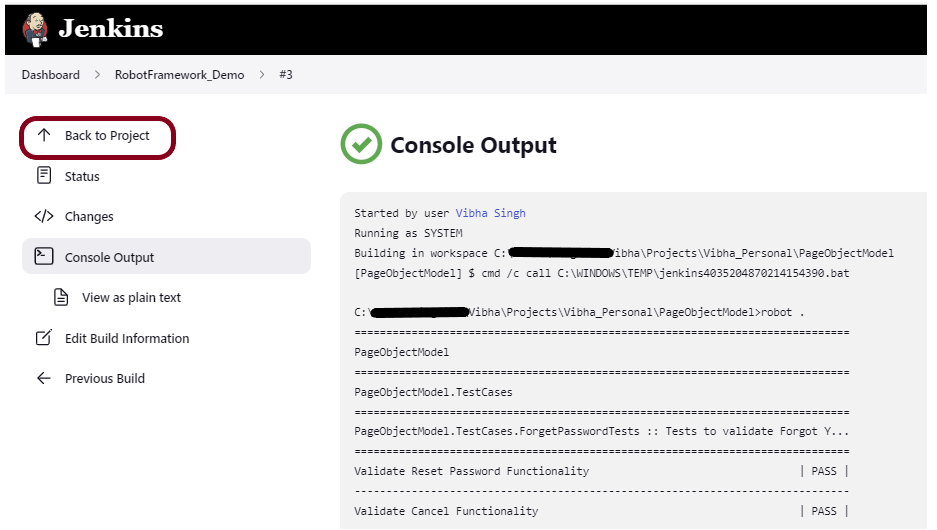Open RobotFramework_Demo project from breadcrumb

tap(179, 75)
